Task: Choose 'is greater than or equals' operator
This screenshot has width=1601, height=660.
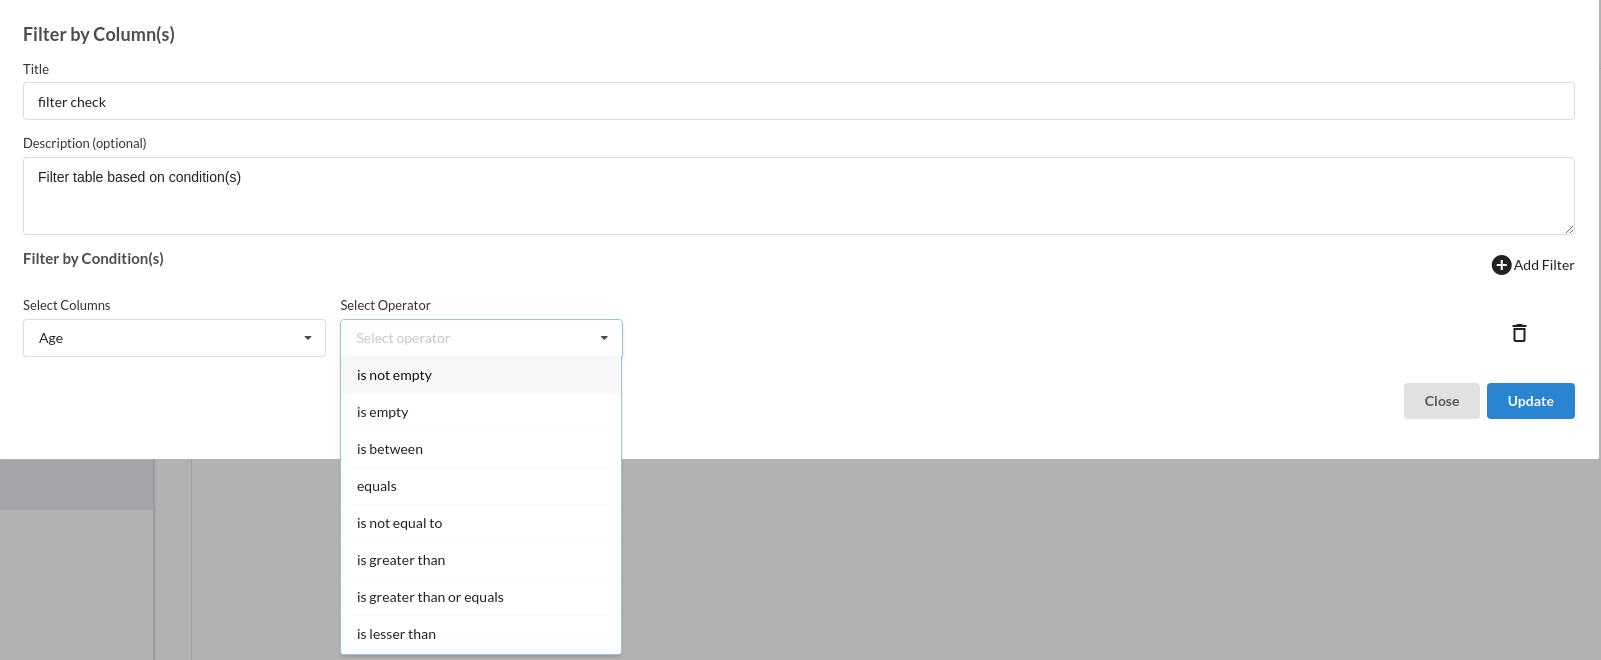Action: 481,597
